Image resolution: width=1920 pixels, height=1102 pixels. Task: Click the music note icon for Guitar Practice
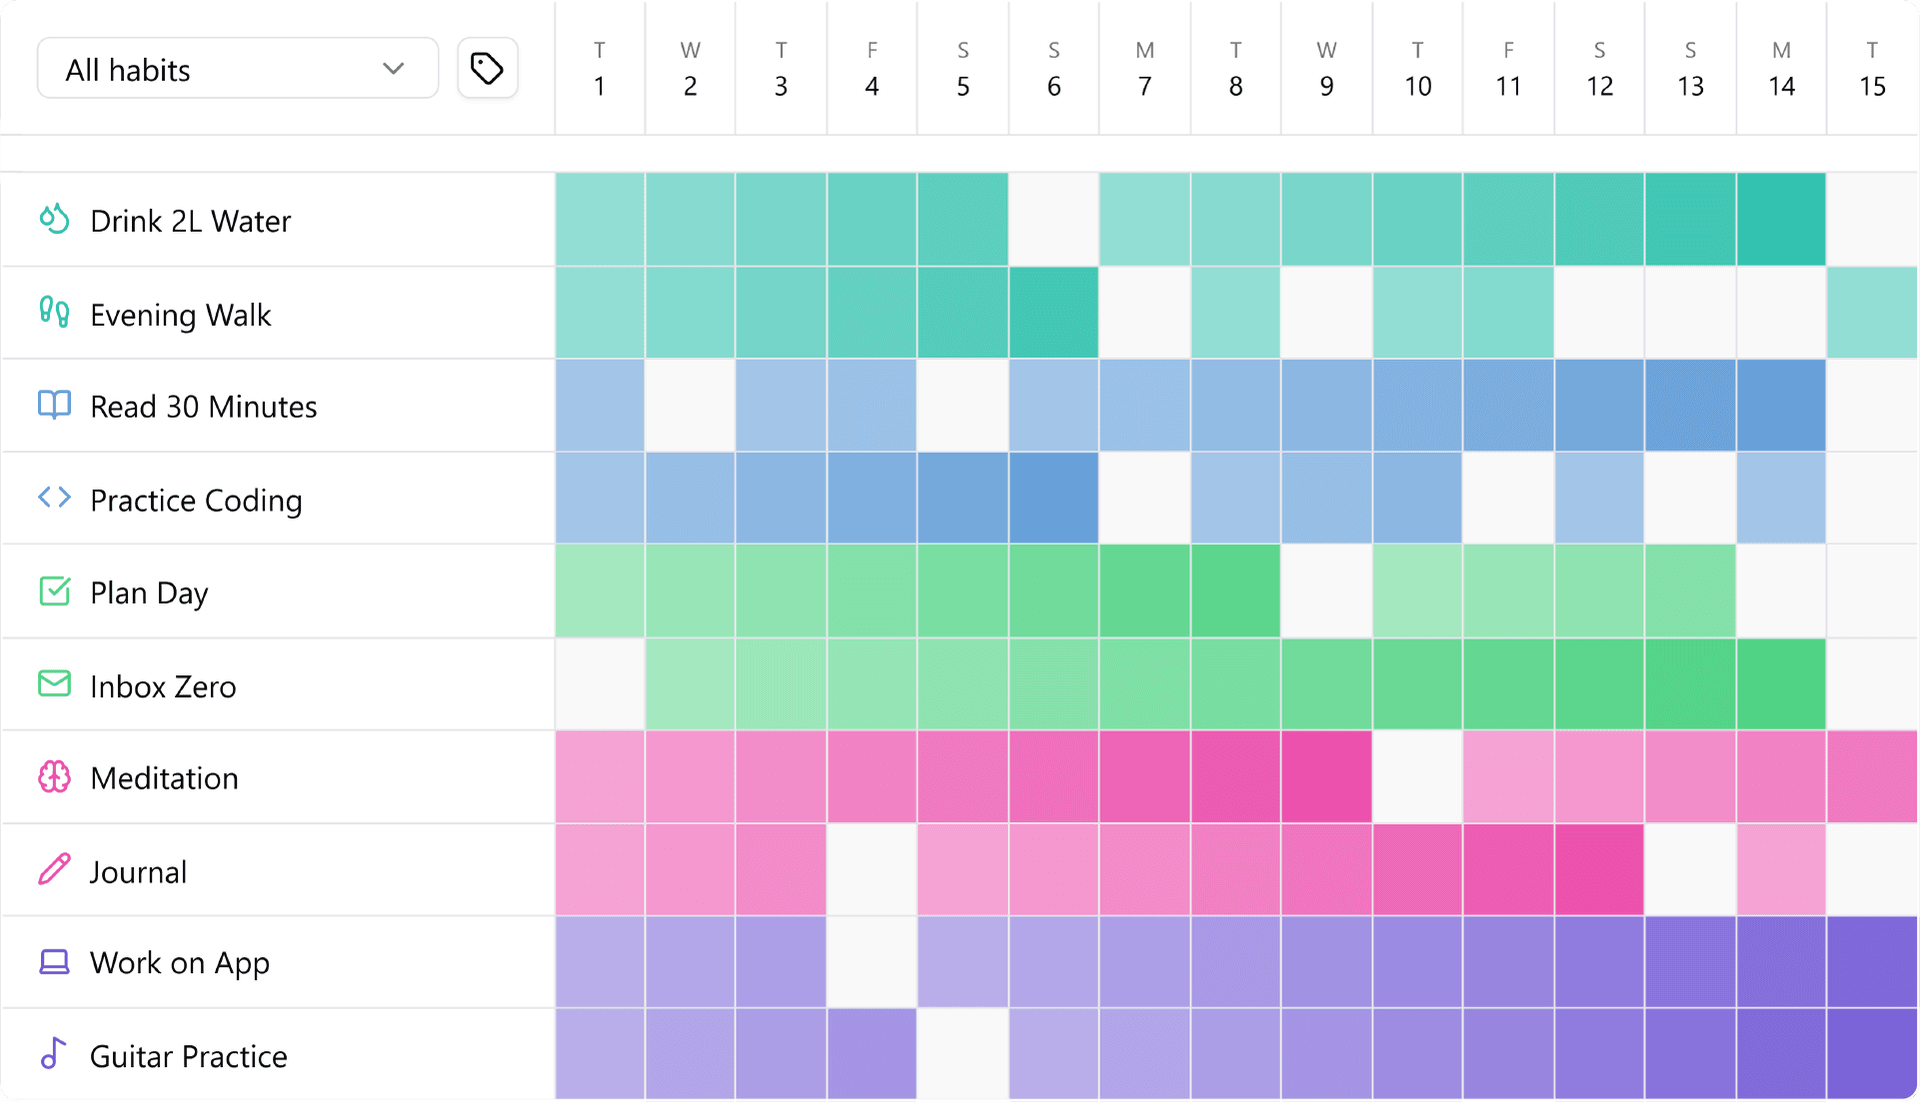(x=54, y=1054)
